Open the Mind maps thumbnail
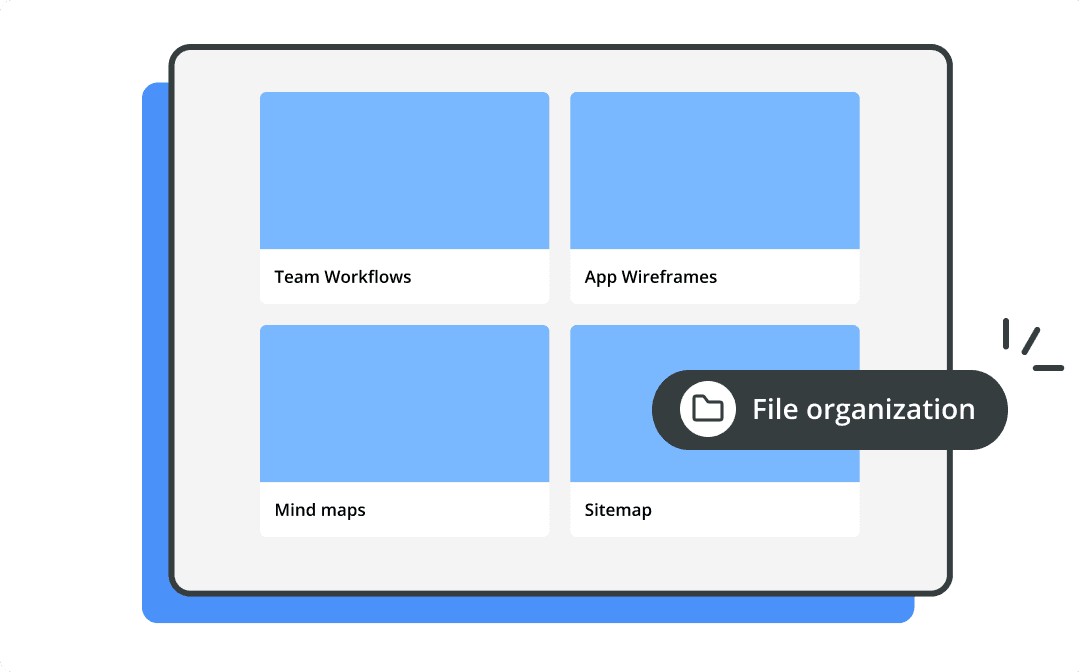 404,403
